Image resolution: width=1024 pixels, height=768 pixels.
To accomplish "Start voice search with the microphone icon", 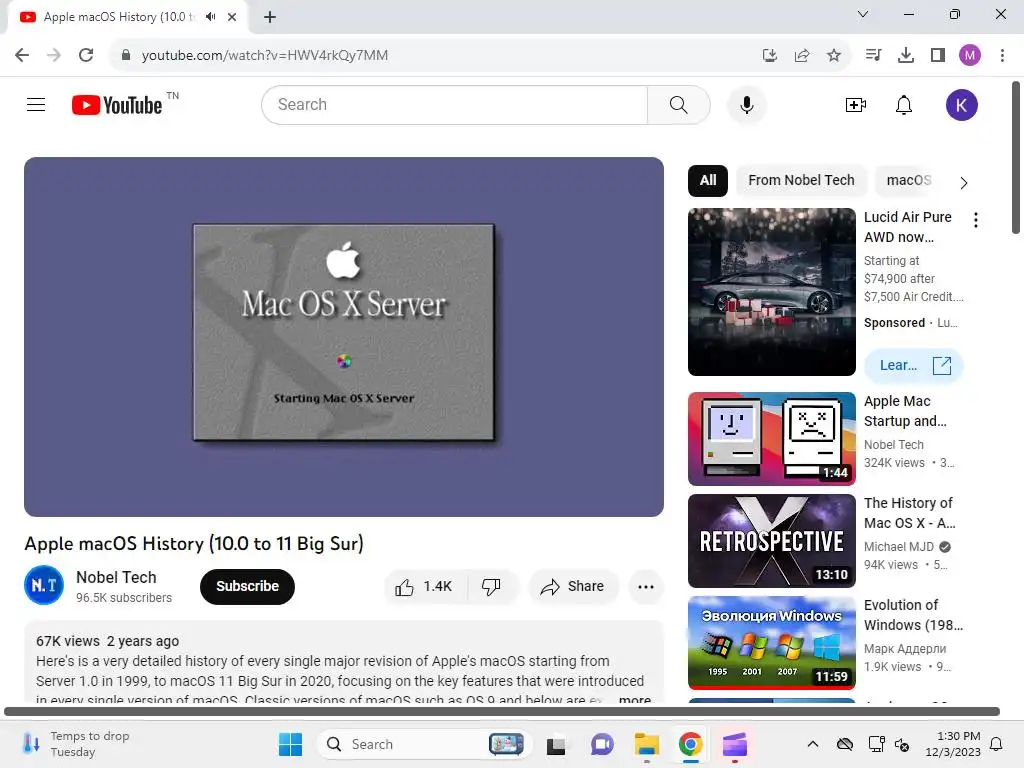I will (x=746, y=104).
